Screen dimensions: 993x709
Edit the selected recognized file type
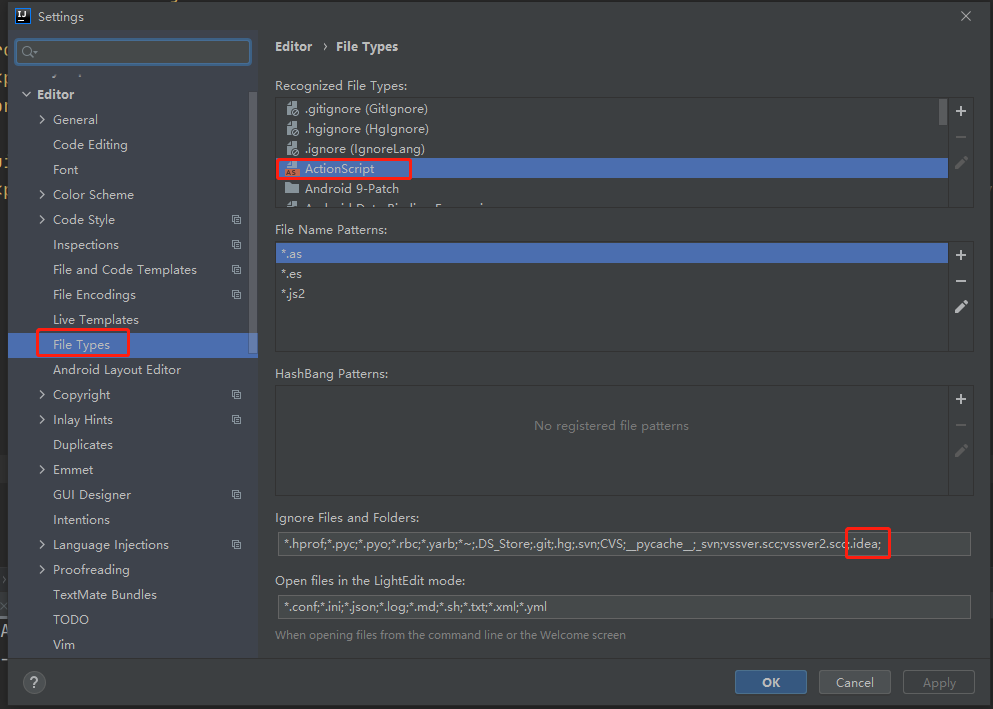(x=961, y=163)
